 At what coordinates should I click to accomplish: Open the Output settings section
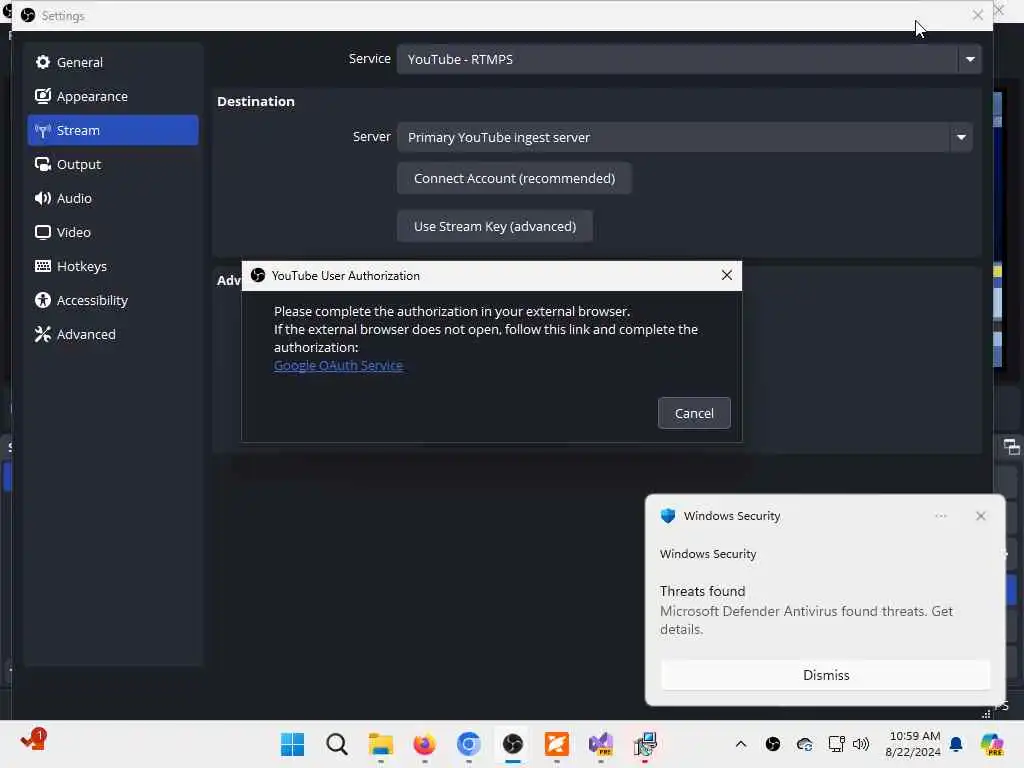click(112, 164)
